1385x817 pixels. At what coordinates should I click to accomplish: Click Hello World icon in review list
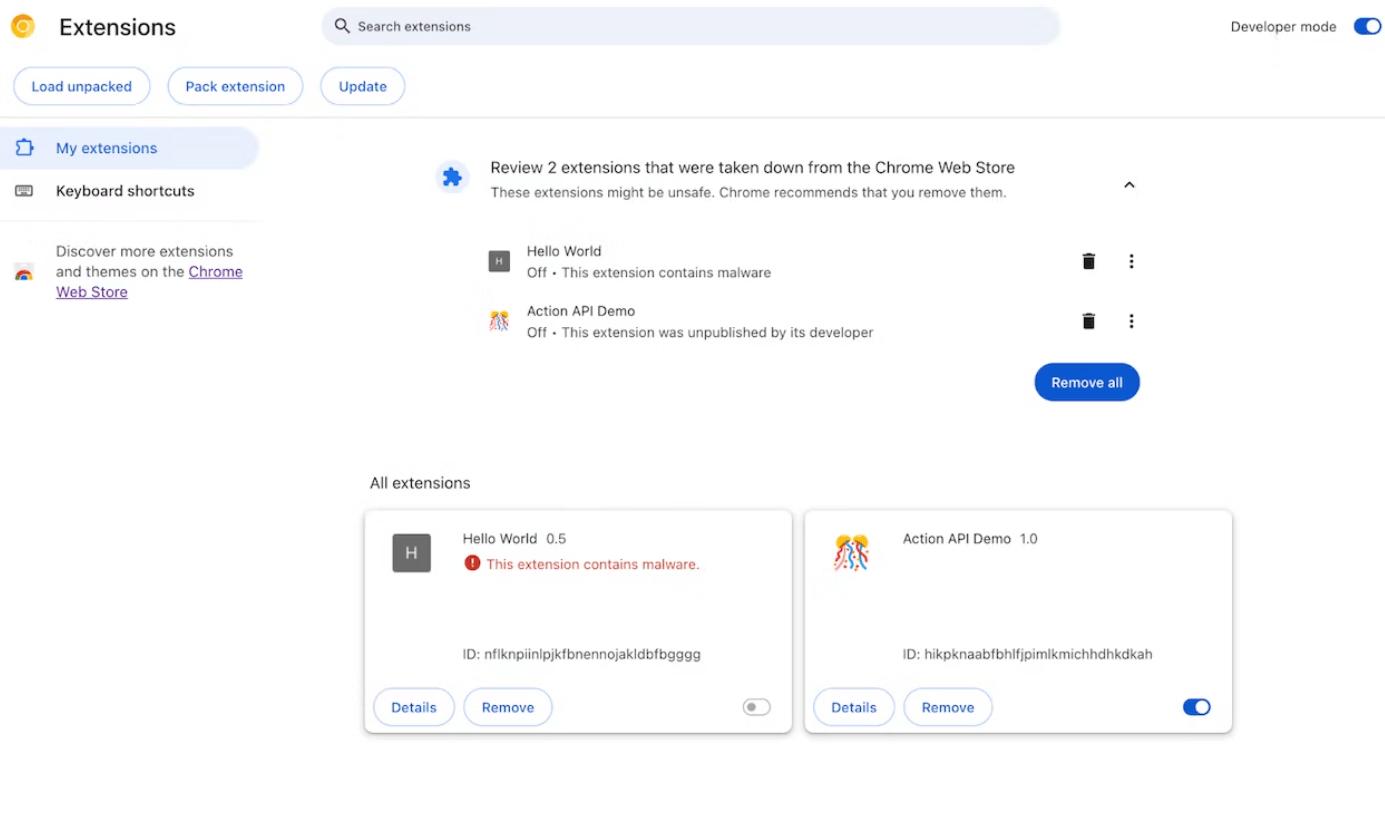tap(499, 261)
